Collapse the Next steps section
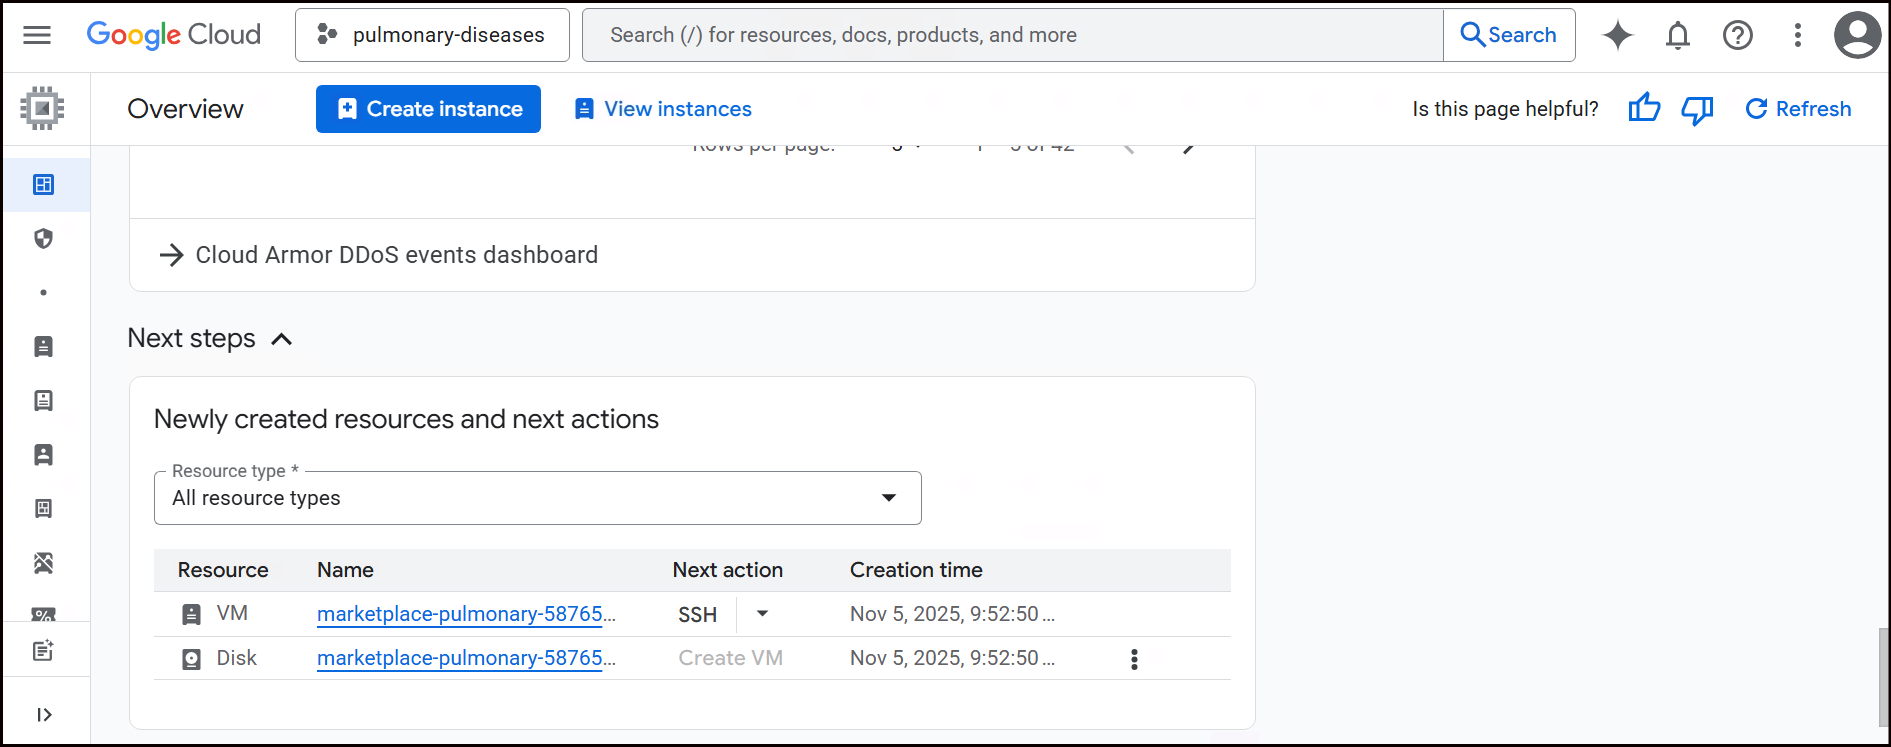The width and height of the screenshot is (1891, 747). coord(282,339)
